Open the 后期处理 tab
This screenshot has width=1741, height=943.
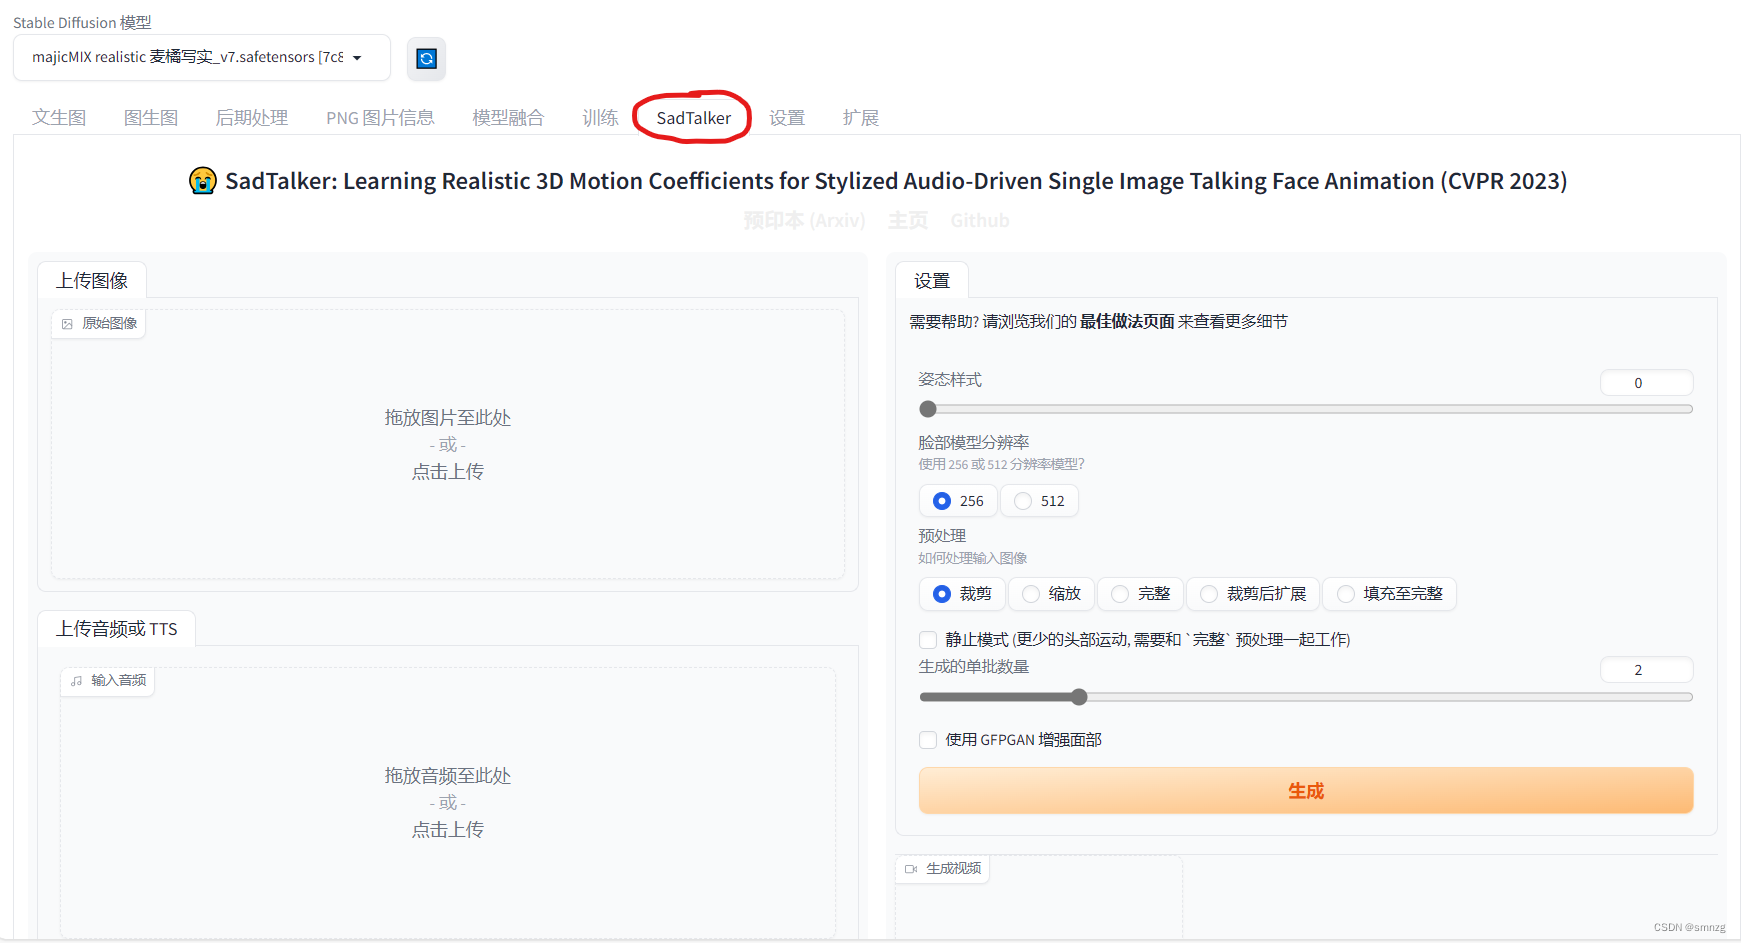click(x=252, y=118)
